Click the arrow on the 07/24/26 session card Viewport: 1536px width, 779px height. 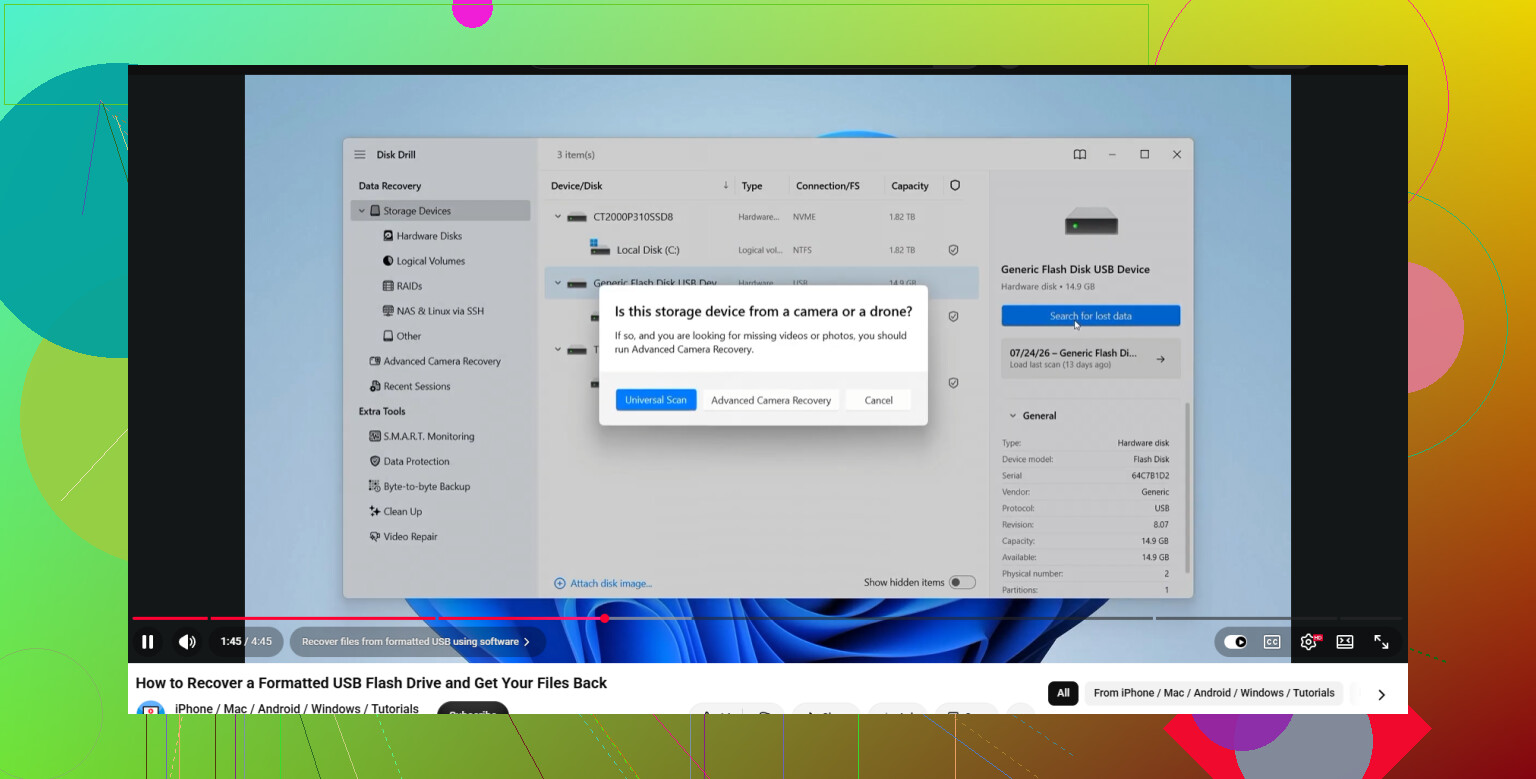tap(1160, 359)
